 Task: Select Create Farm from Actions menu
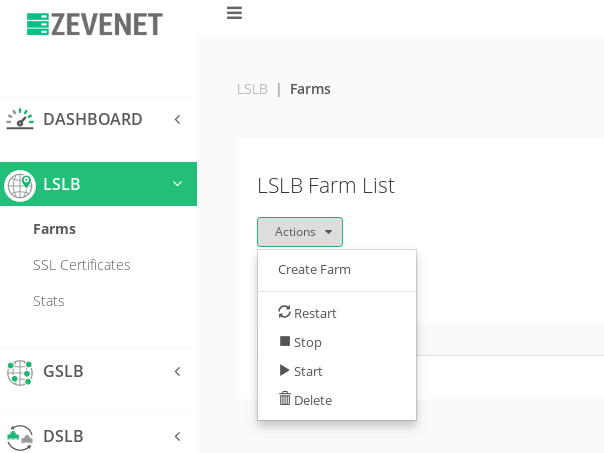click(314, 269)
